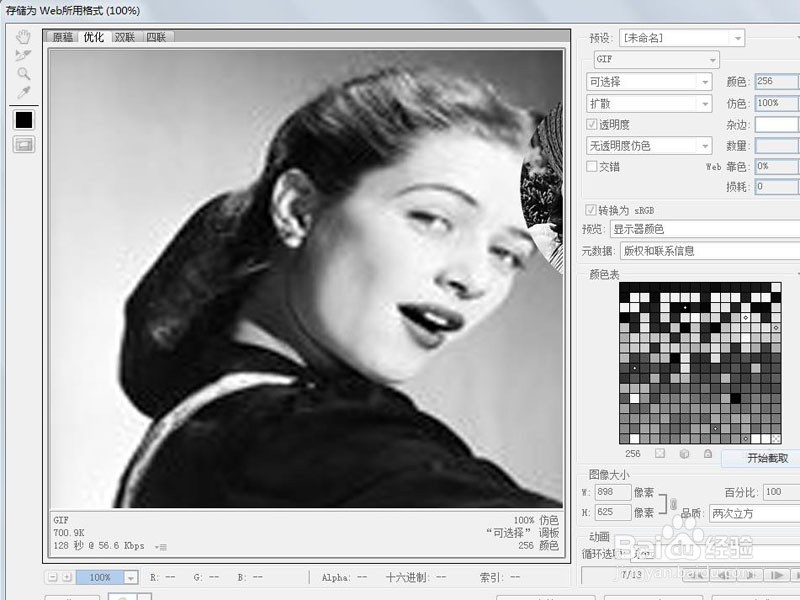The width and height of the screenshot is (800, 600).
Task: Click the lock selected color icon
Action: [708, 453]
